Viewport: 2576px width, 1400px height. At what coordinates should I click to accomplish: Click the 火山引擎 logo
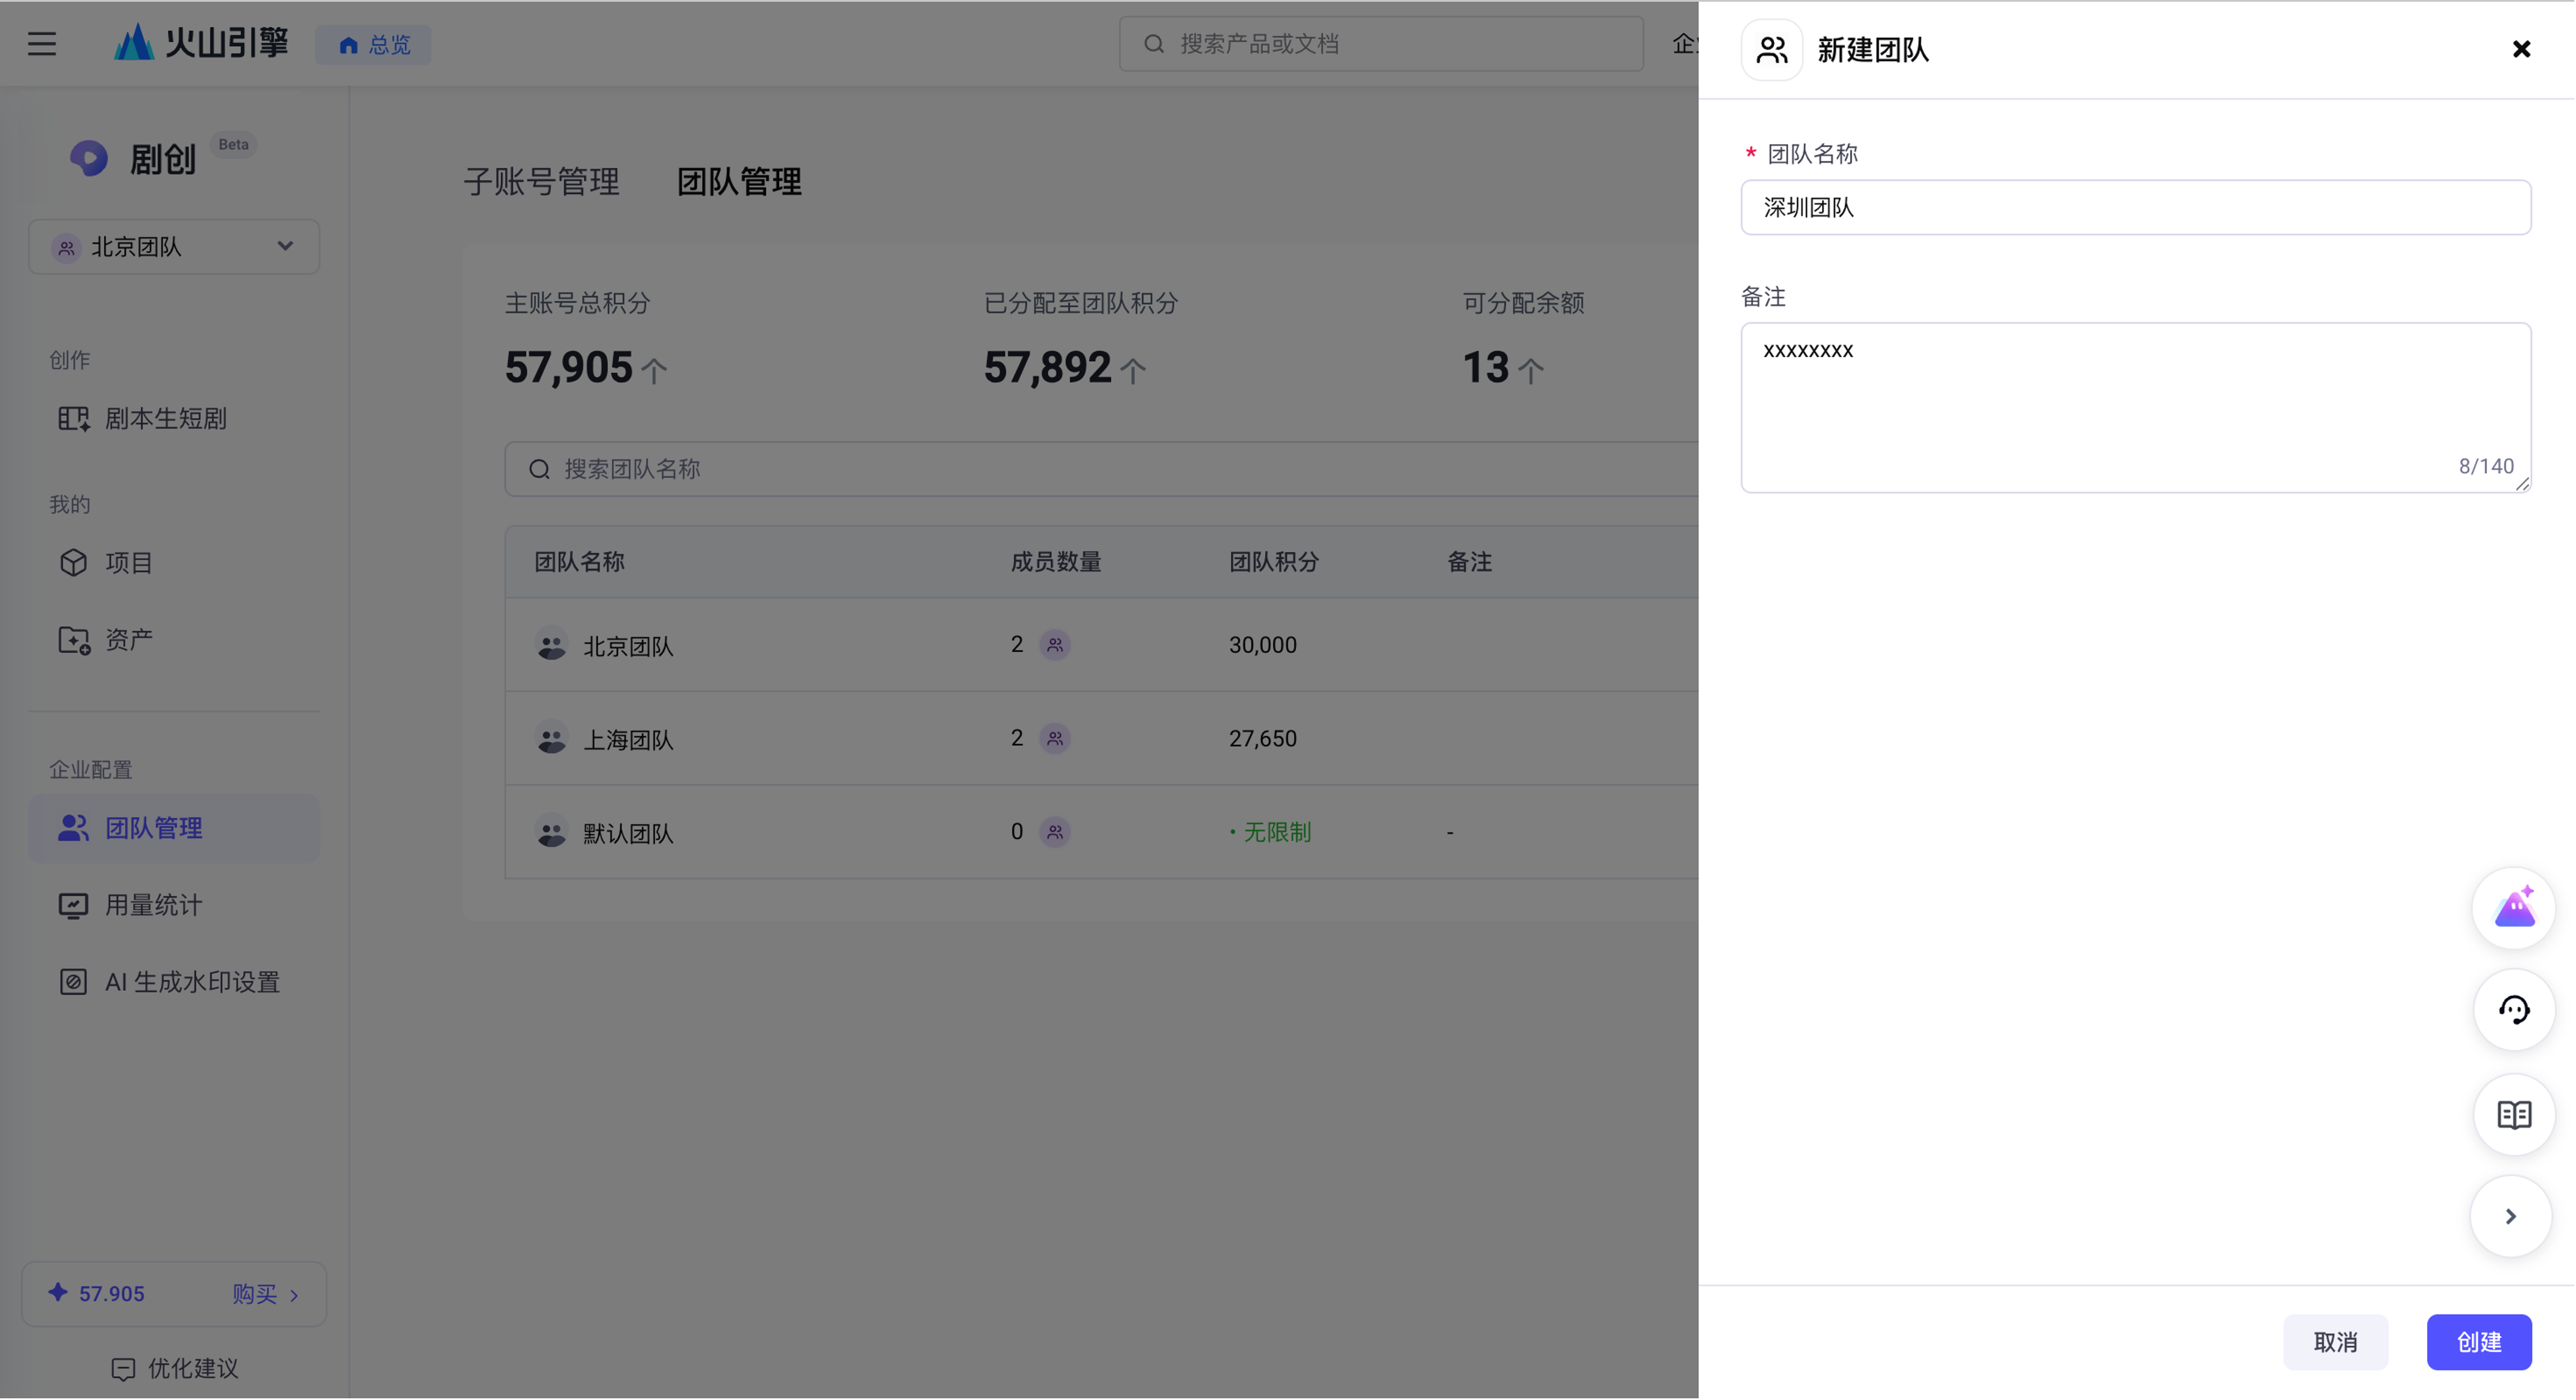coord(201,43)
